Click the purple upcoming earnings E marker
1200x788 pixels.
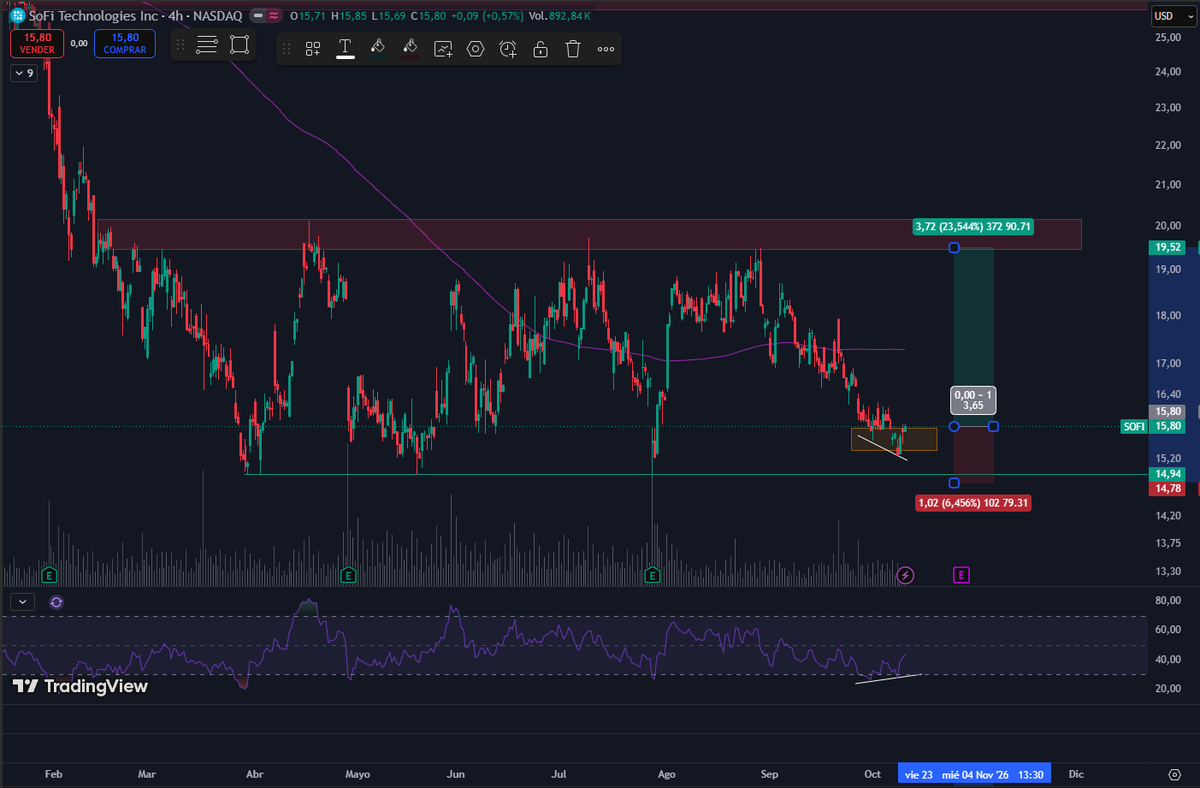point(961,575)
